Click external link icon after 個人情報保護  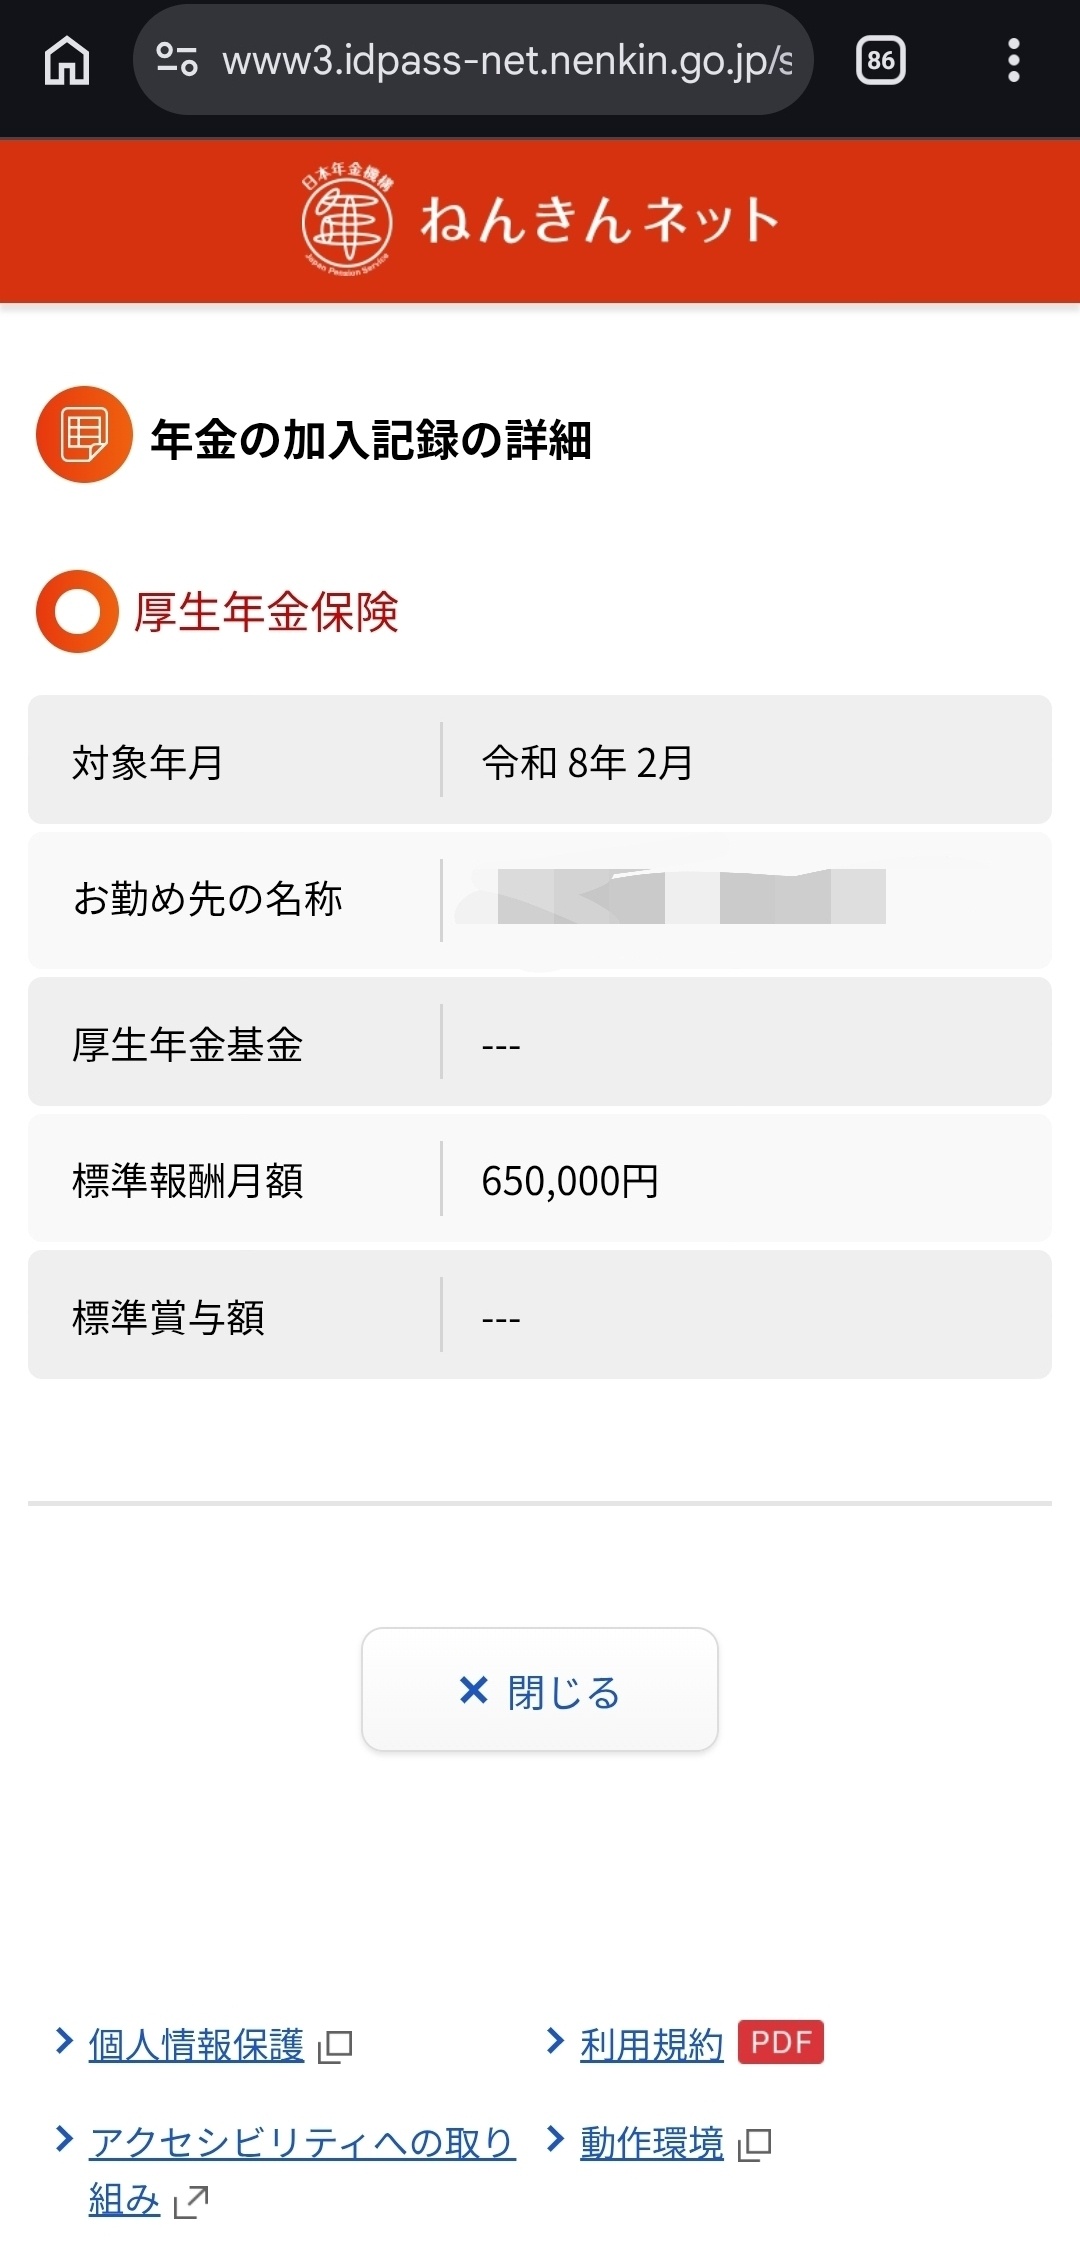(335, 2046)
